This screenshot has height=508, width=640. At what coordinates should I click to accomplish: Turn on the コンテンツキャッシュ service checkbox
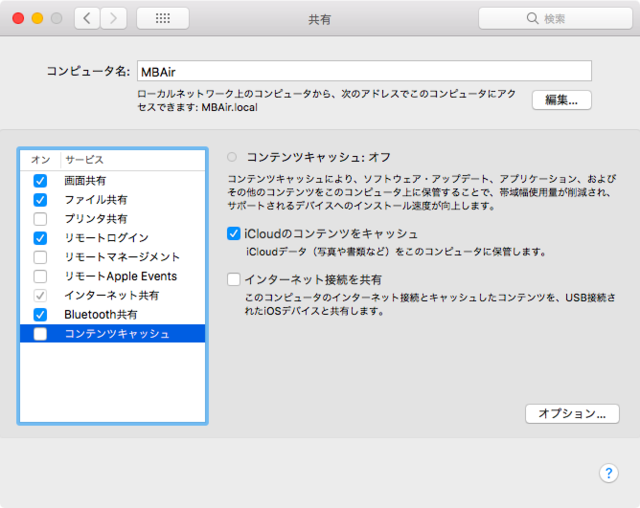(40, 334)
